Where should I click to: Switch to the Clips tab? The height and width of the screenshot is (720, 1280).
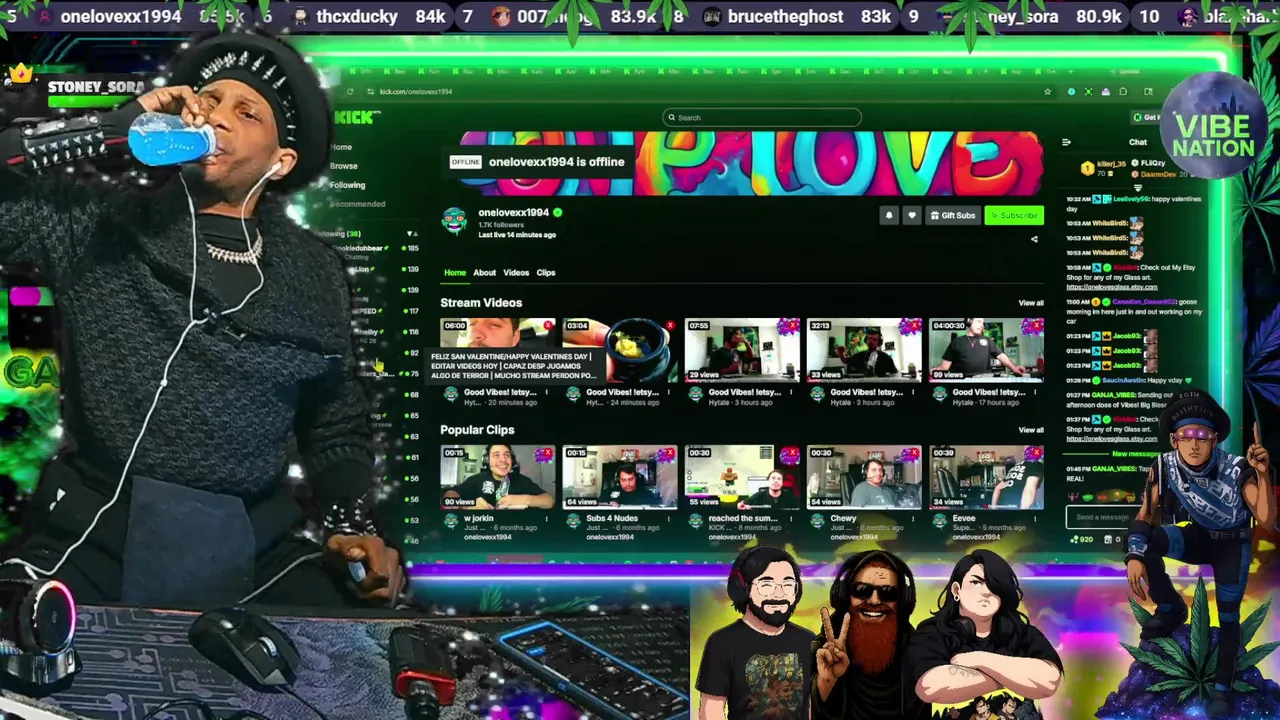click(545, 272)
